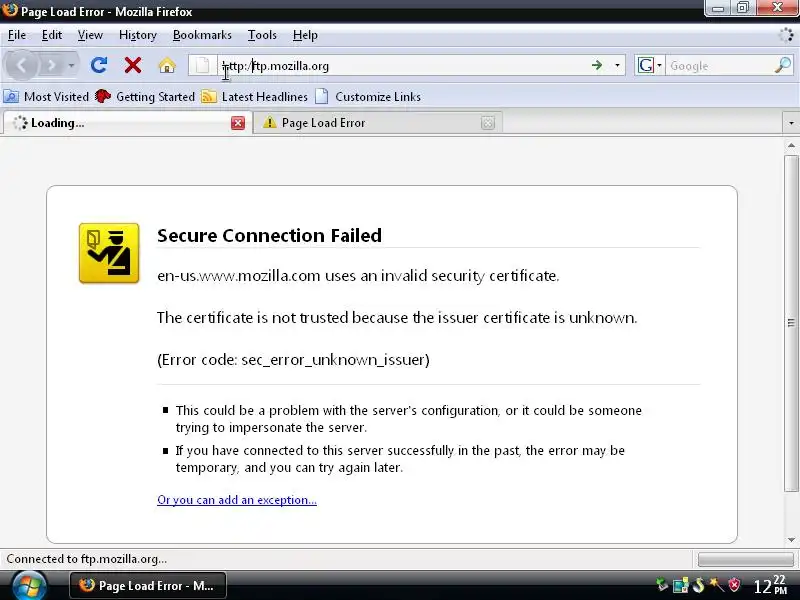Click the vertical scrollbar thumb
Viewport: 800px width, 600px height.
(x=791, y=323)
